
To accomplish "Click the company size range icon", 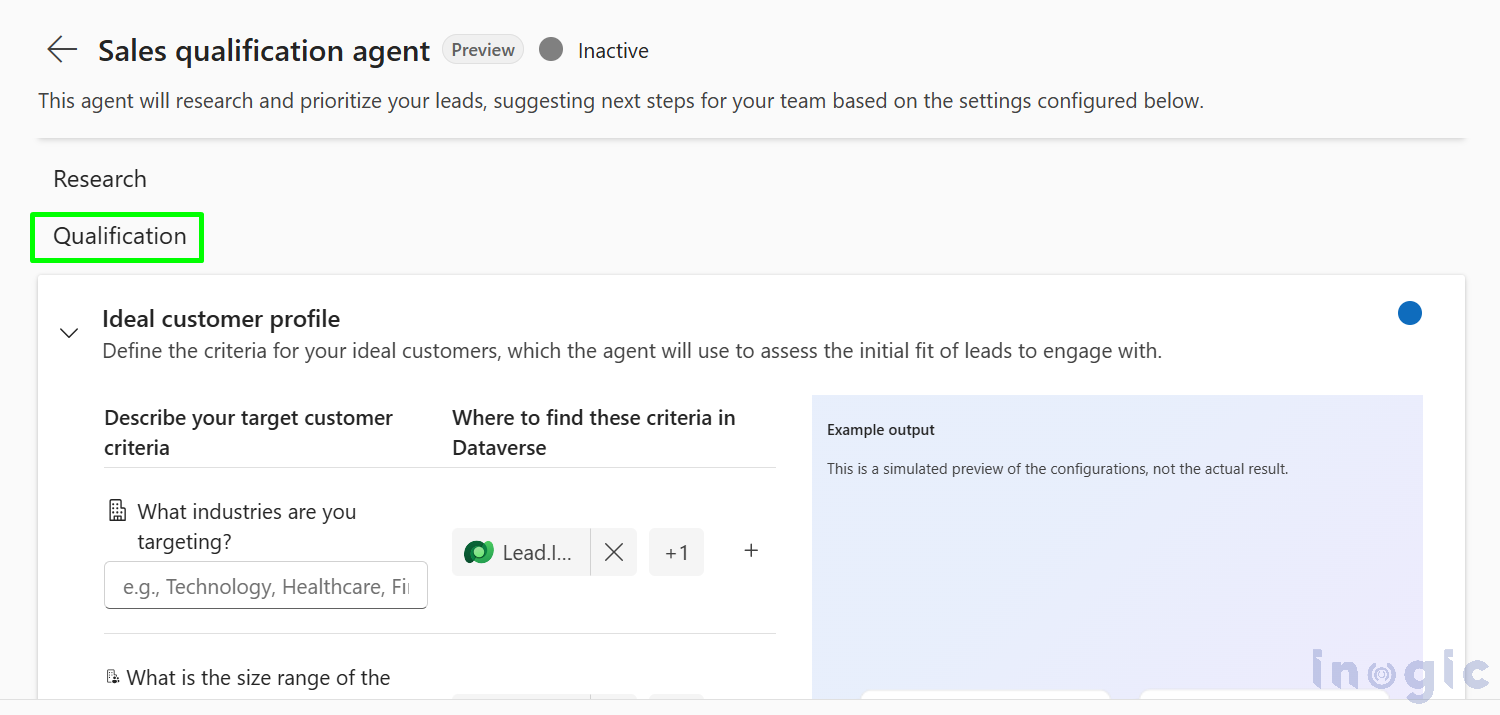I will (x=113, y=677).
